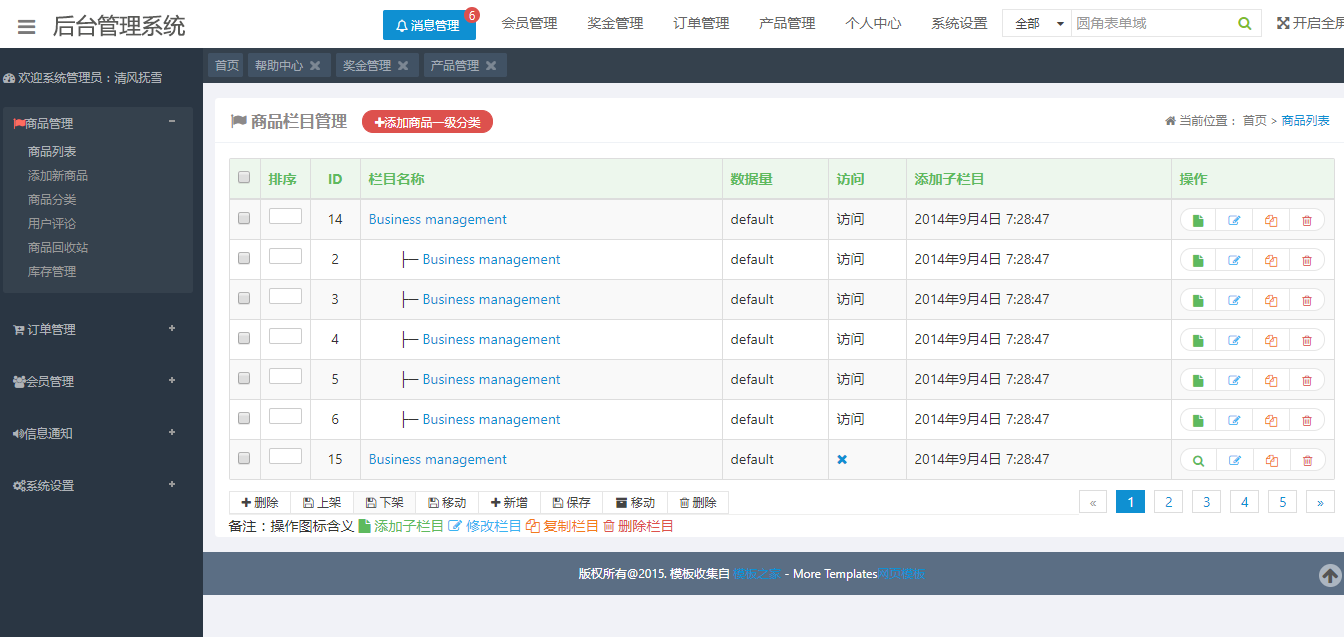Click 保存 toolbar button
The width and height of the screenshot is (1344, 637).
tap(572, 503)
